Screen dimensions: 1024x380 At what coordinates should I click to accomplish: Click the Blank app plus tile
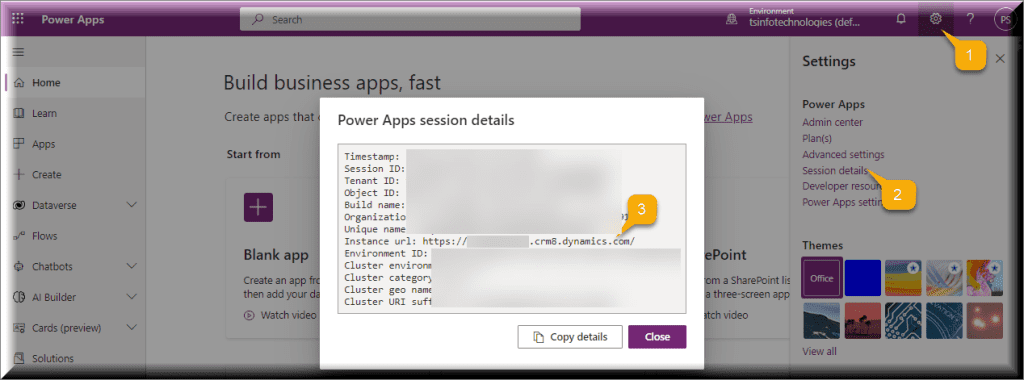click(x=258, y=208)
